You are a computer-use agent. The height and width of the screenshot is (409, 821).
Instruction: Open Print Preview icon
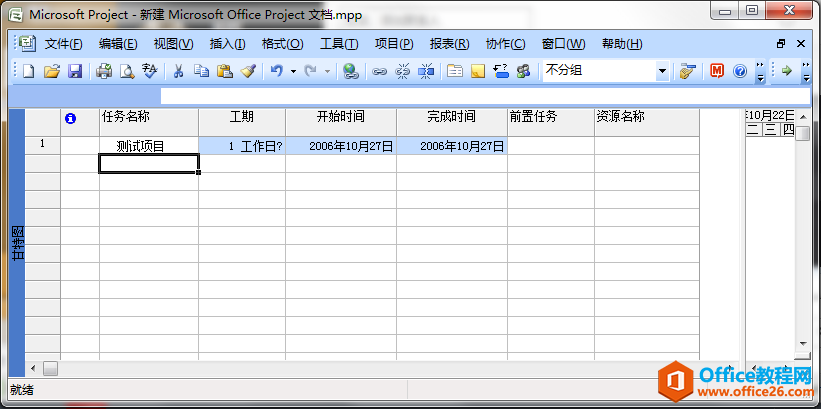pyautogui.click(x=127, y=71)
